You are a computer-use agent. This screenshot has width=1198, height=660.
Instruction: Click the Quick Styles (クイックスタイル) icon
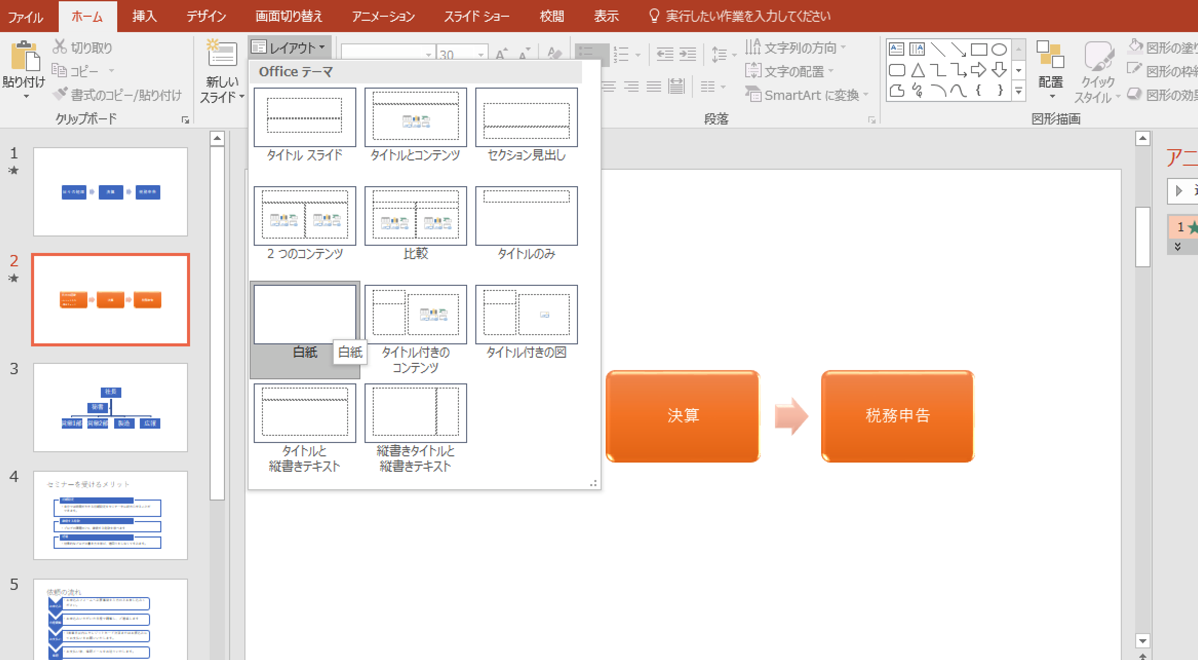click(x=1098, y=56)
